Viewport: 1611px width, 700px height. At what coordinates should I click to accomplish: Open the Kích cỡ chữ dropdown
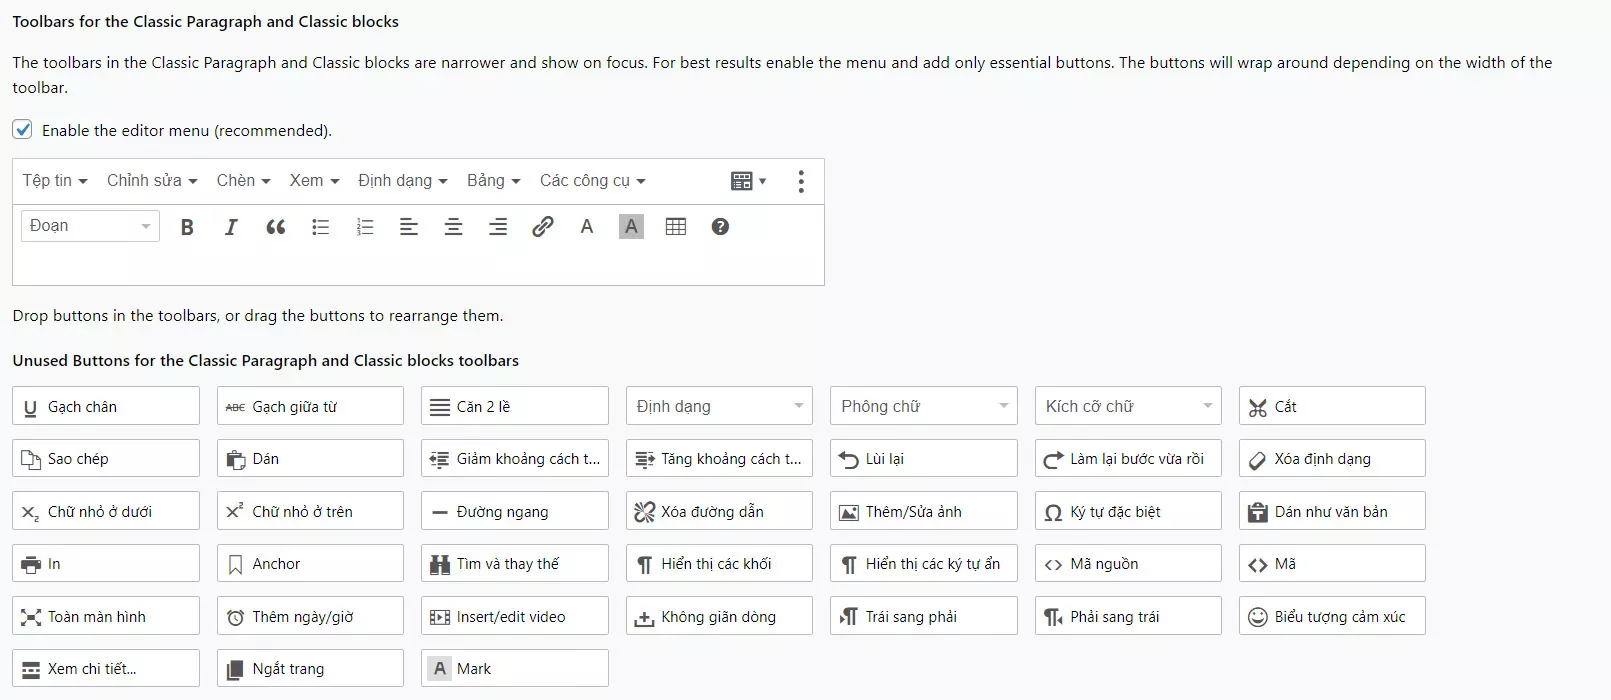(x=1127, y=406)
